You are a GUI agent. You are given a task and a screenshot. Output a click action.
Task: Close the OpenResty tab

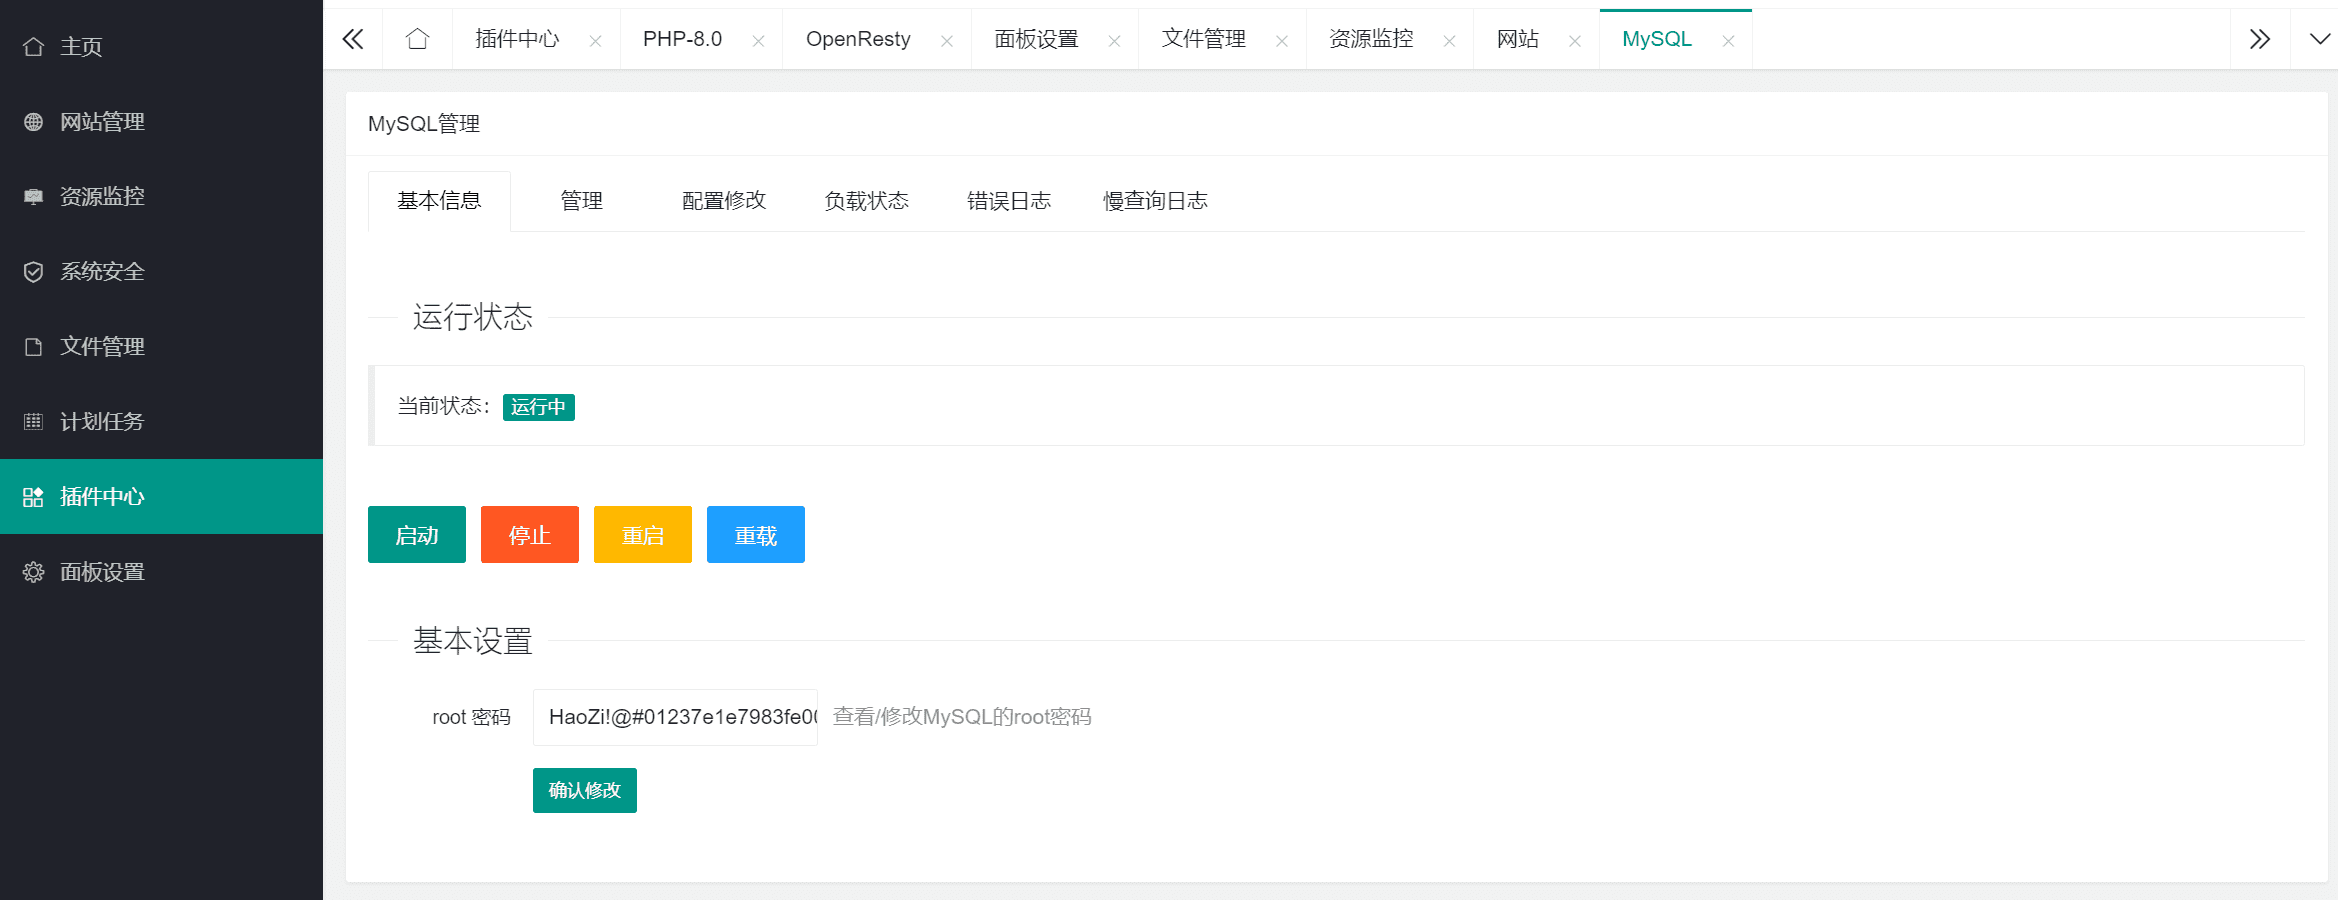pos(946,40)
